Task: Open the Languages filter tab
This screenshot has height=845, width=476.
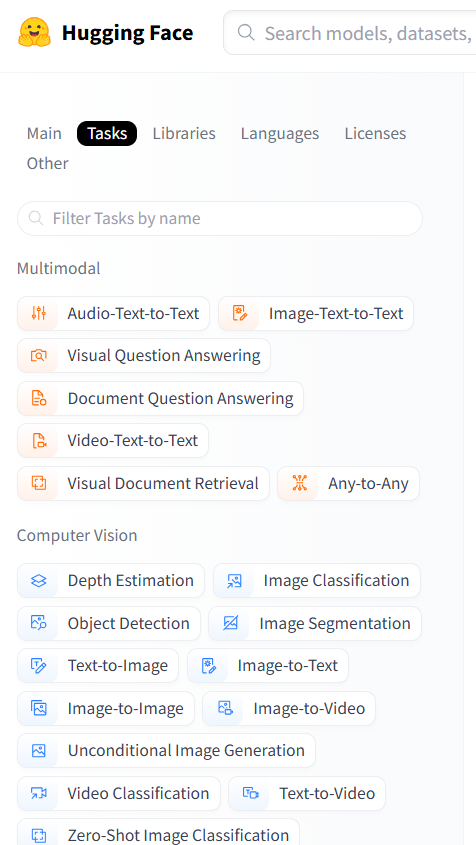Action: 280,134
